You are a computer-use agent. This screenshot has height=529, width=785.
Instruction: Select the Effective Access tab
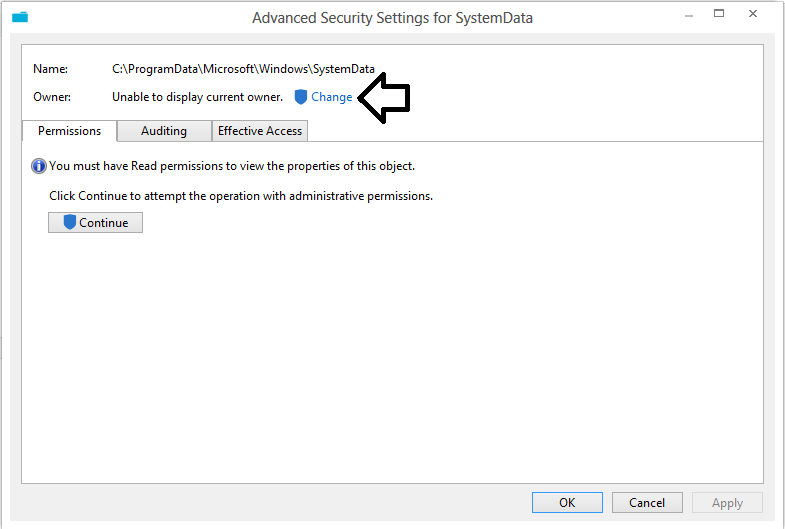(260, 131)
